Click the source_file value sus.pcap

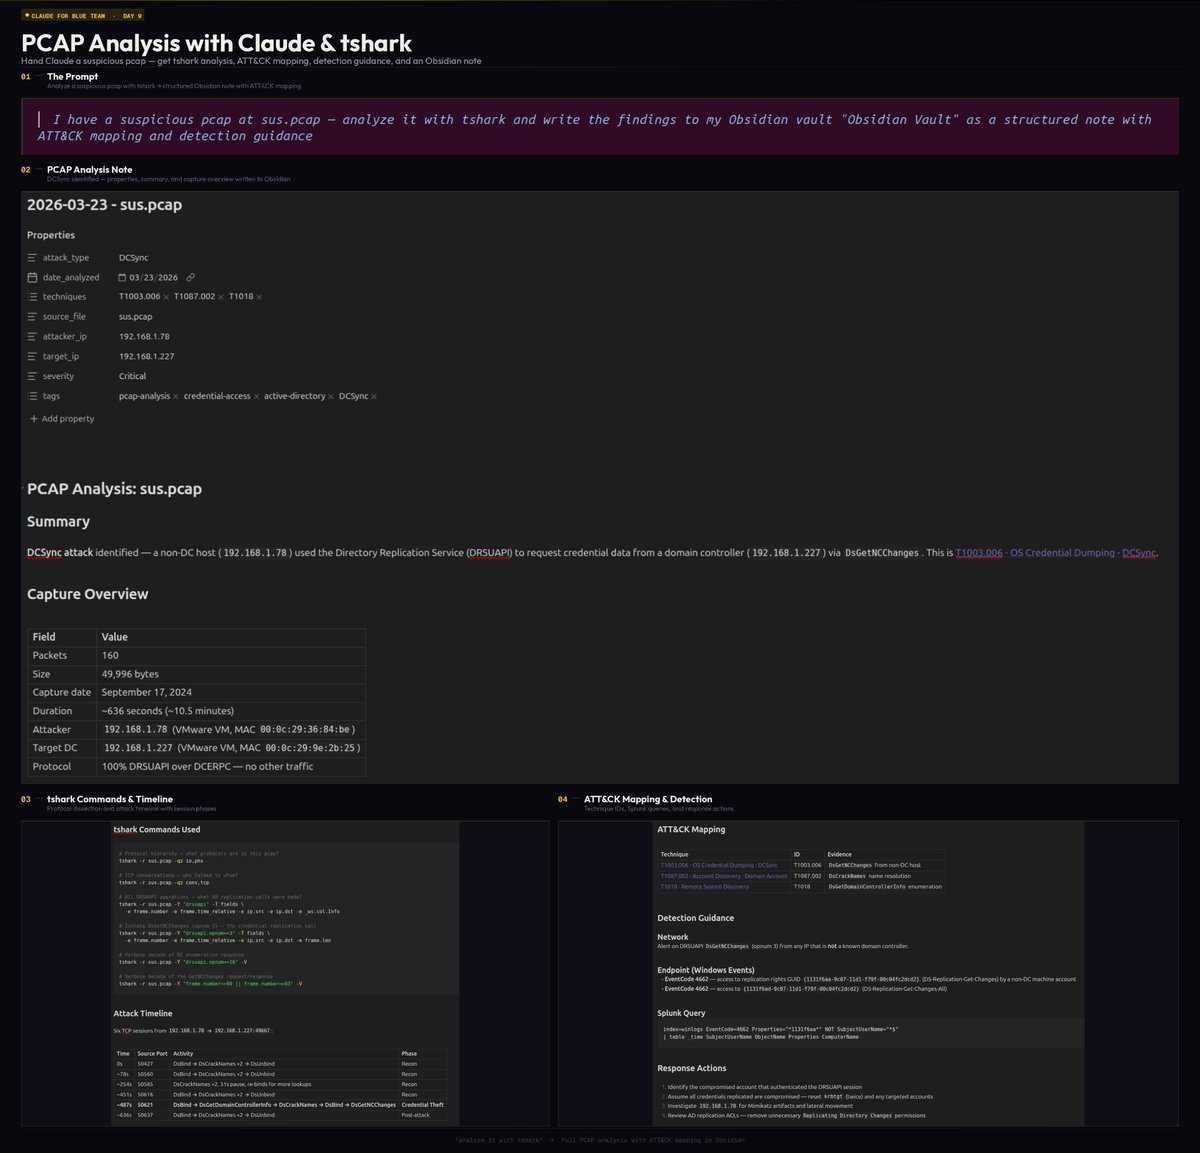(136, 317)
